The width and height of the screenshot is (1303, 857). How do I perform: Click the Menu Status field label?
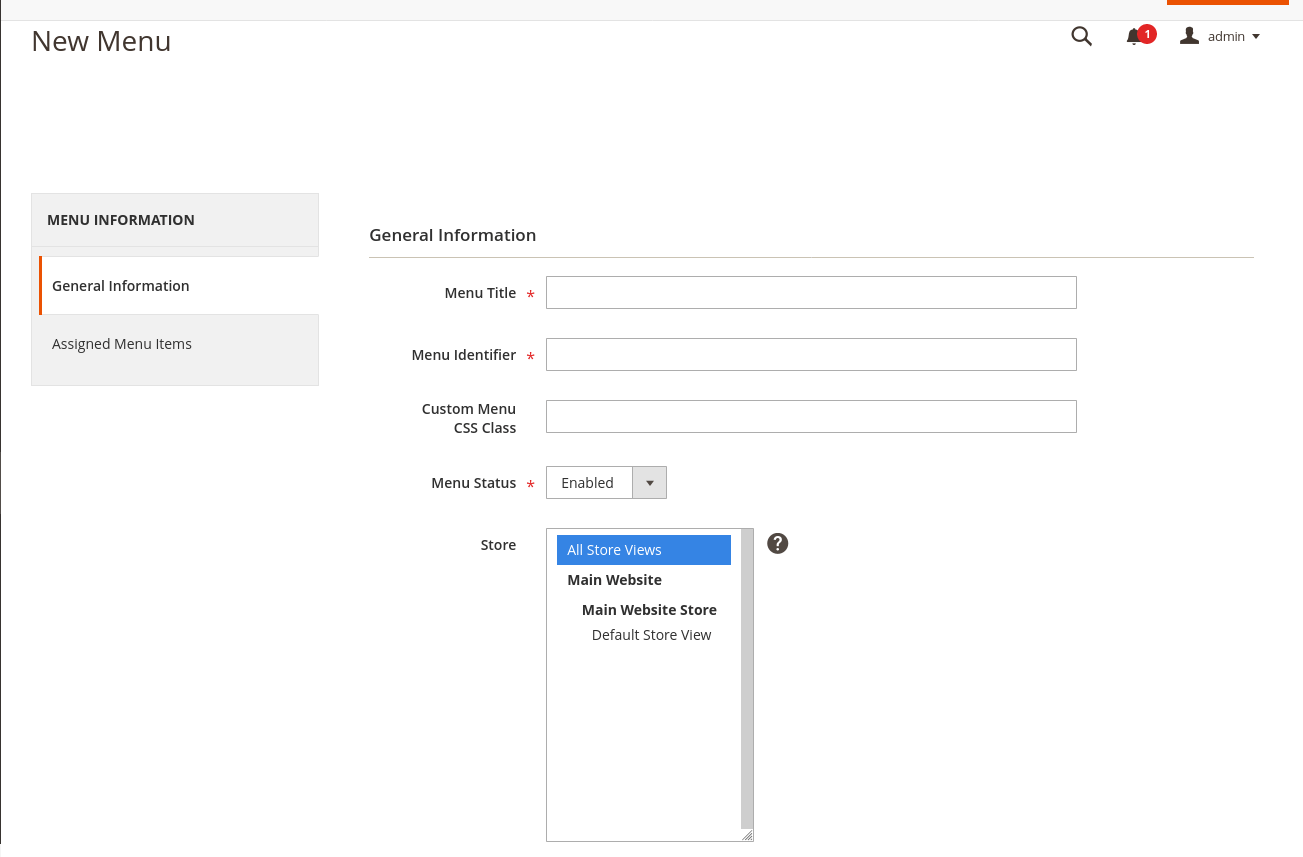pos(474,483)
